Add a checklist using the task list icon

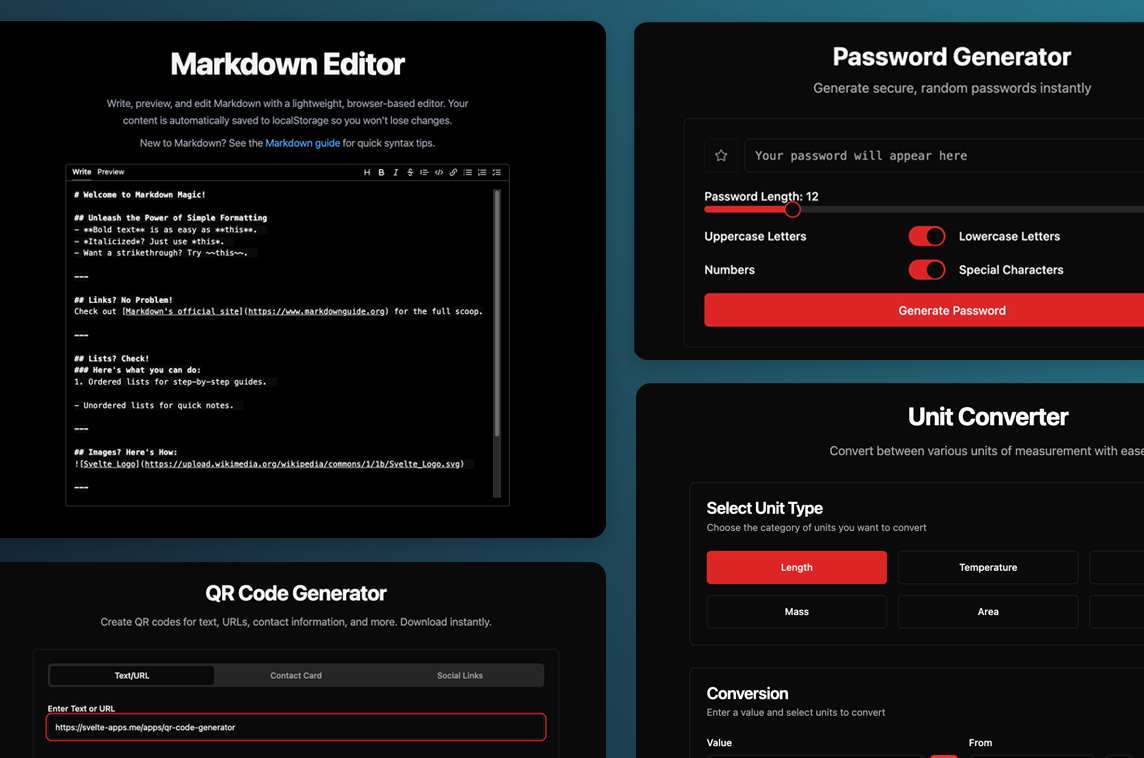[x=496, y=173]
